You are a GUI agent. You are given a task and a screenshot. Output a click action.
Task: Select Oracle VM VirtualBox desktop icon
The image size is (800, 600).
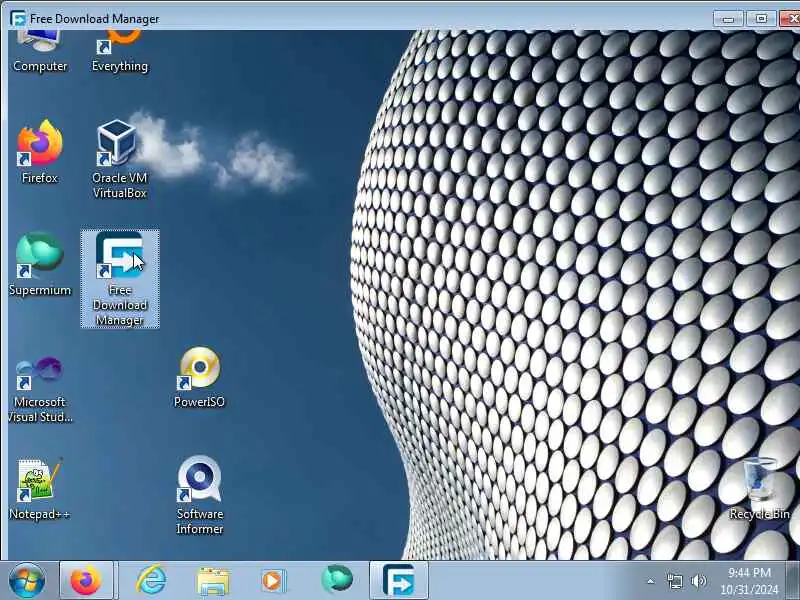tap(119, 158)
